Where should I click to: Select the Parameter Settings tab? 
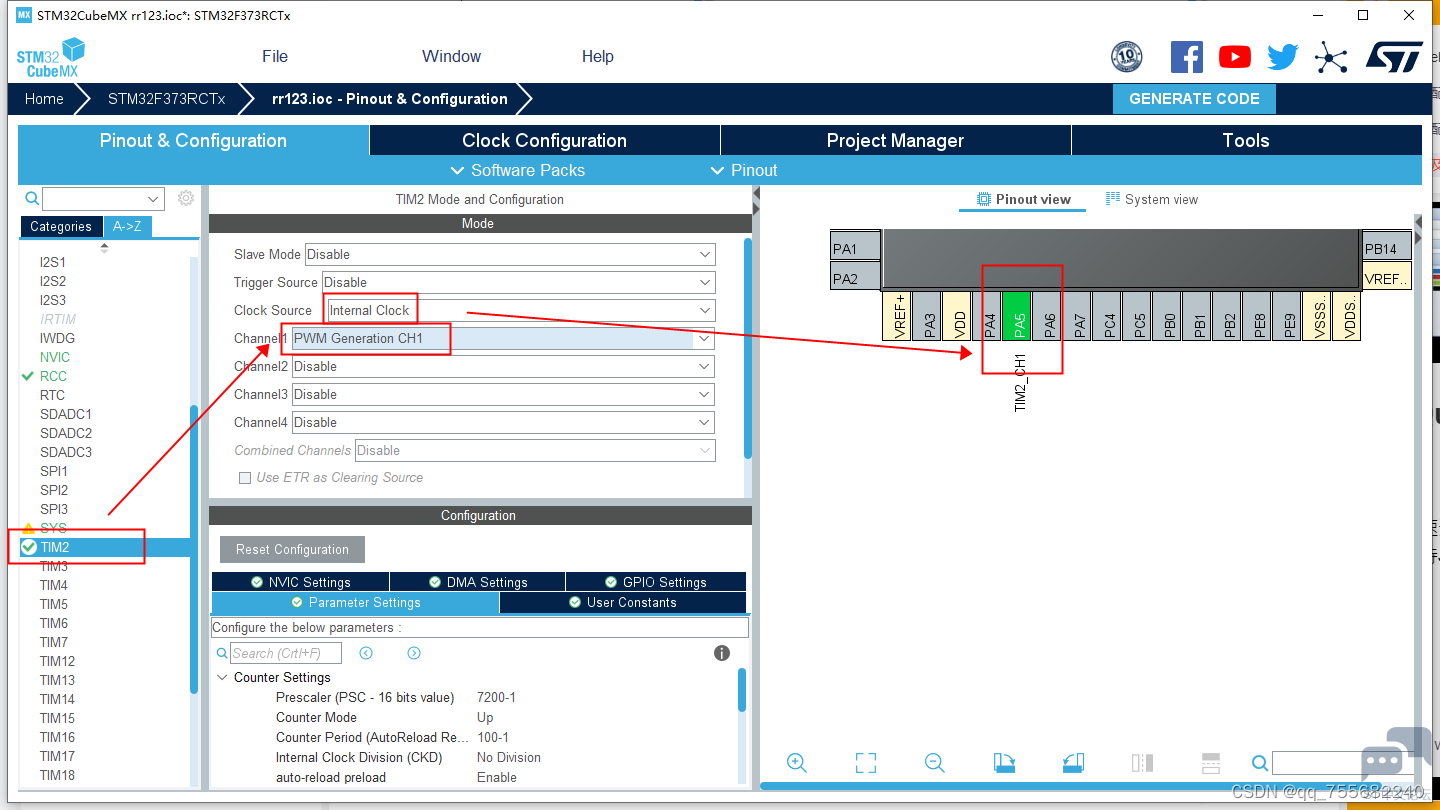tap(355, 603)
